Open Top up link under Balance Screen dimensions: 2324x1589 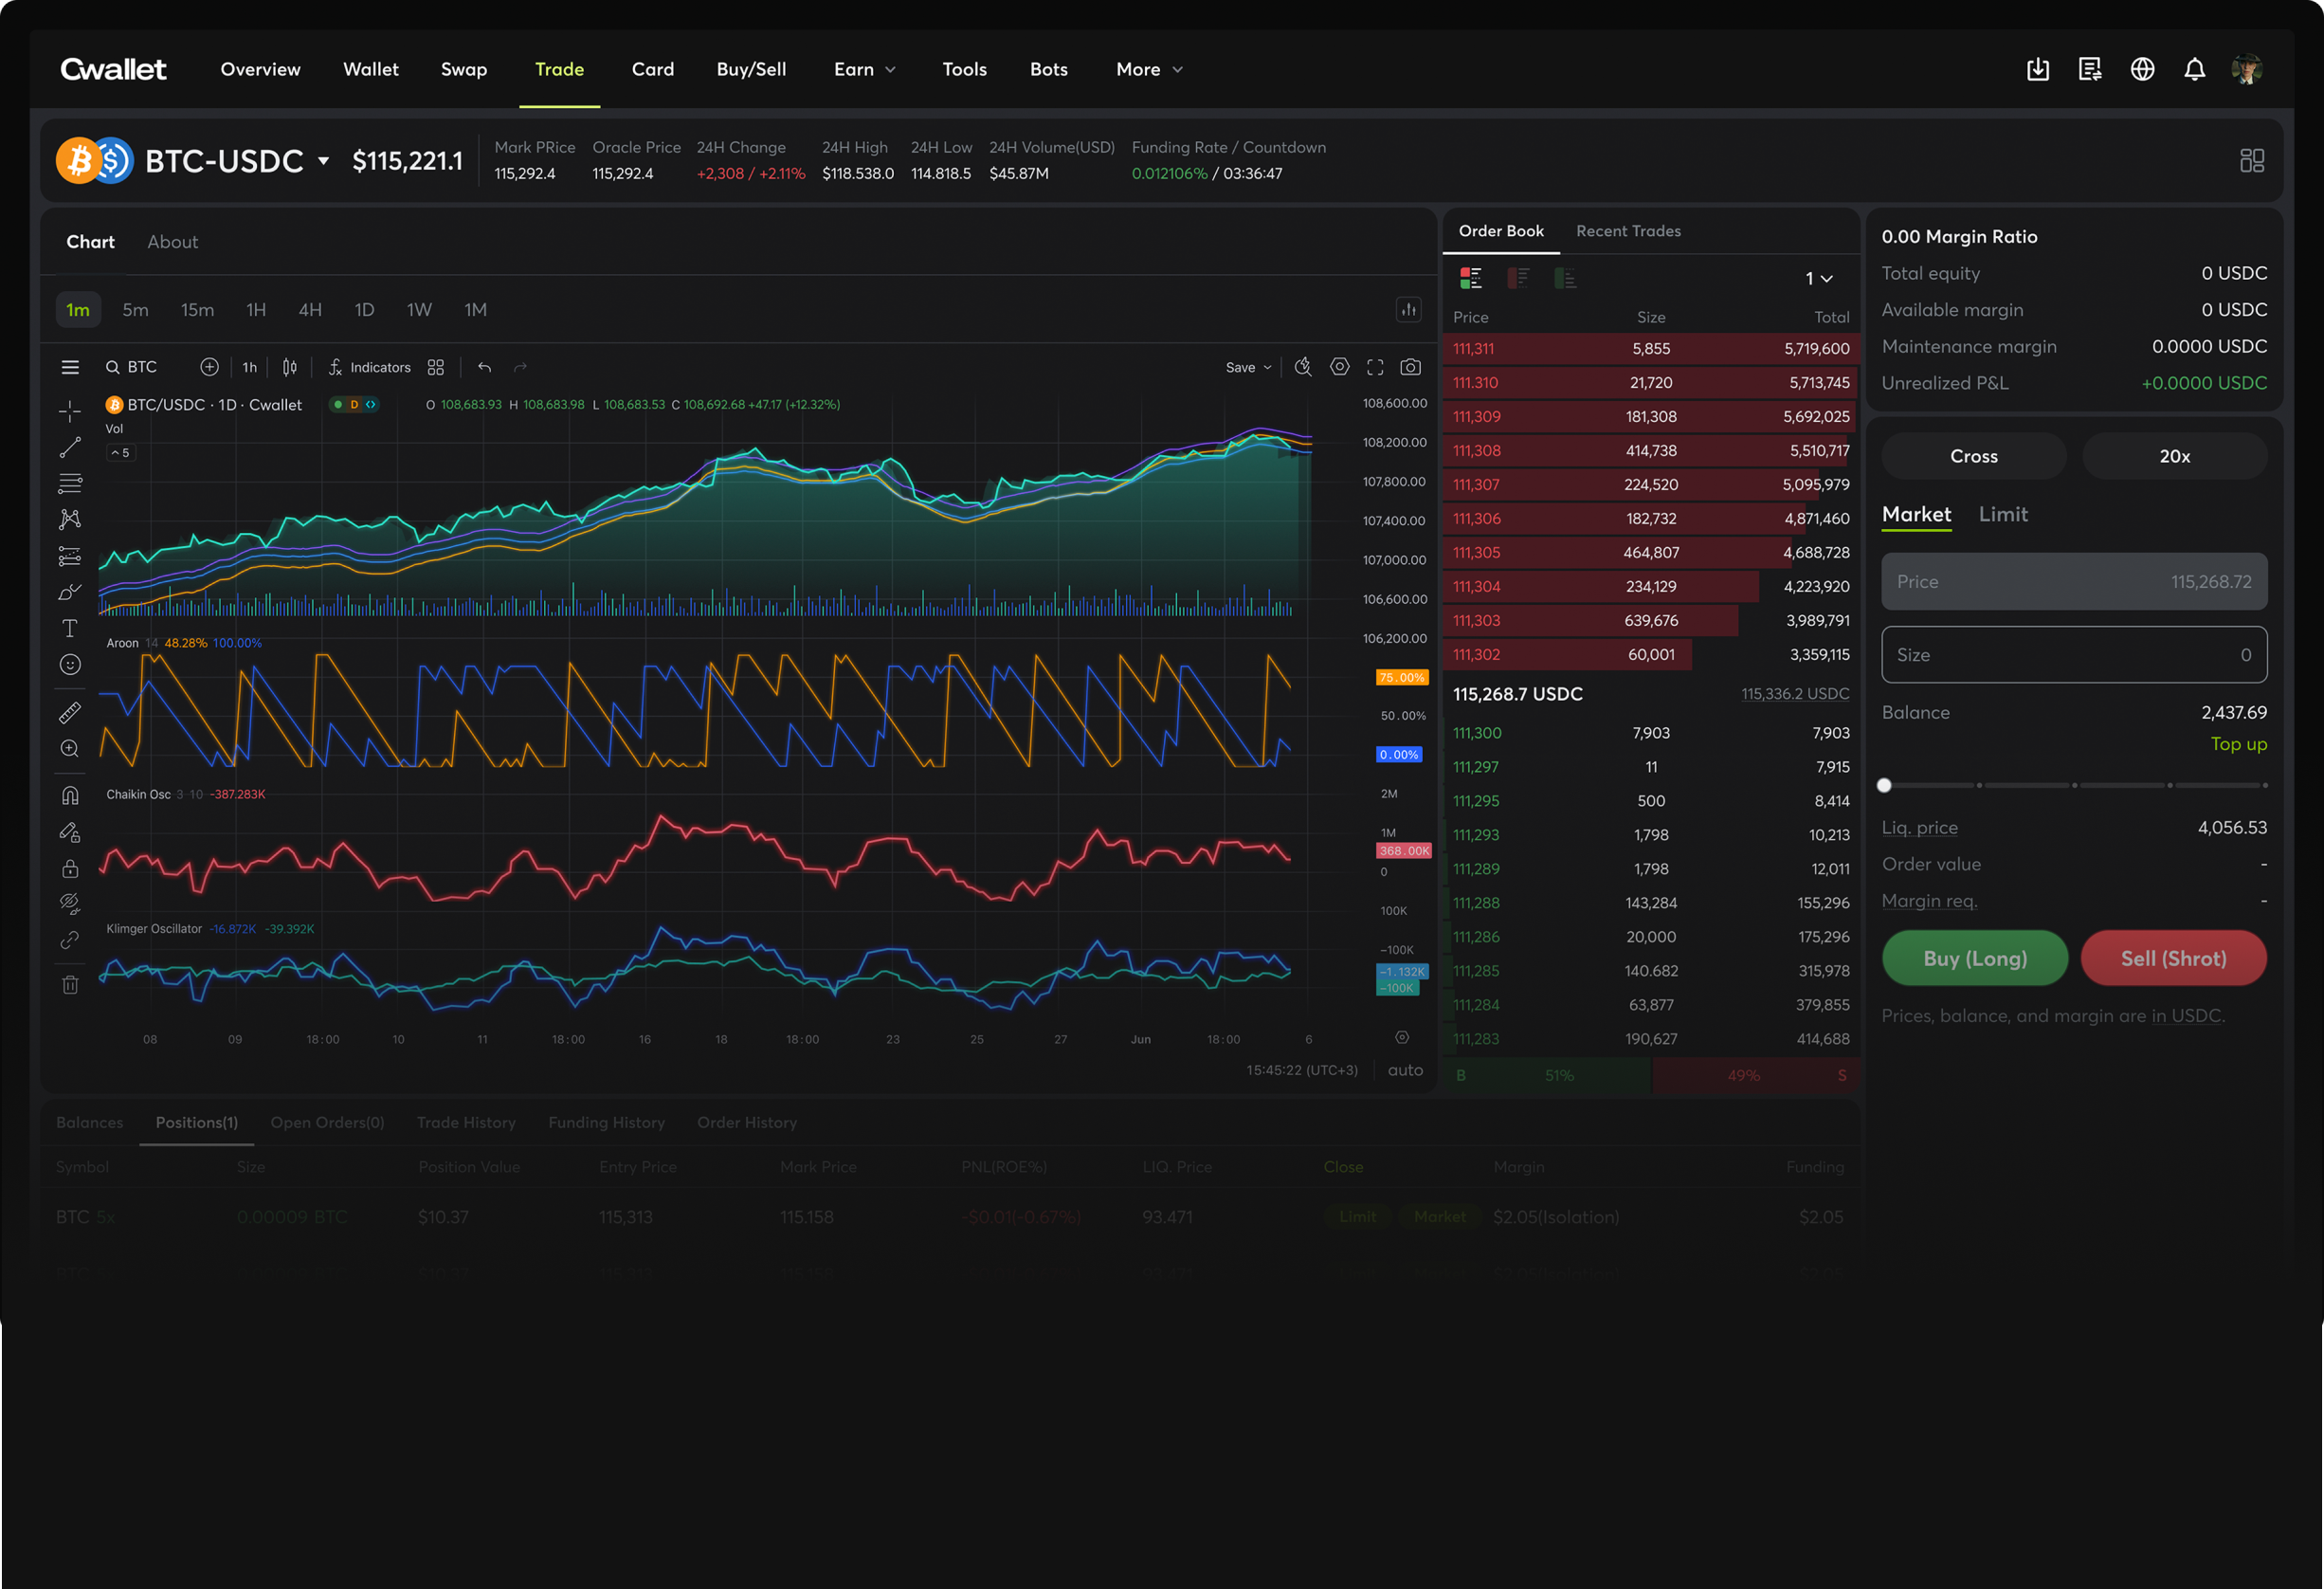pos(2238,744)
